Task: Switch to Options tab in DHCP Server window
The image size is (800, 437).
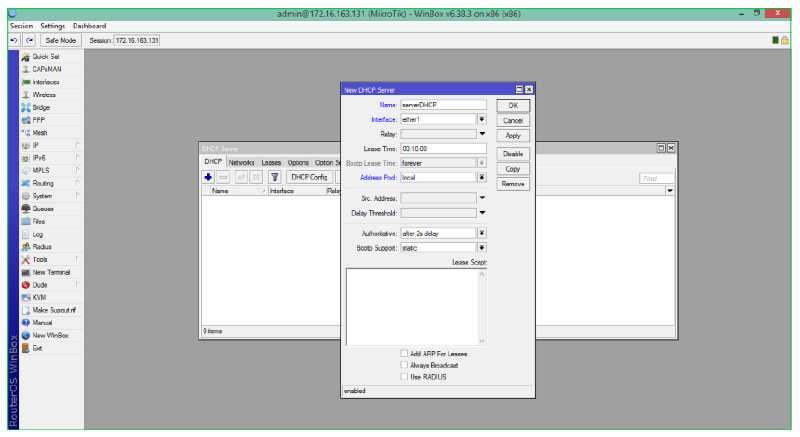Action: pyautogui.click(x=298, y=162)
